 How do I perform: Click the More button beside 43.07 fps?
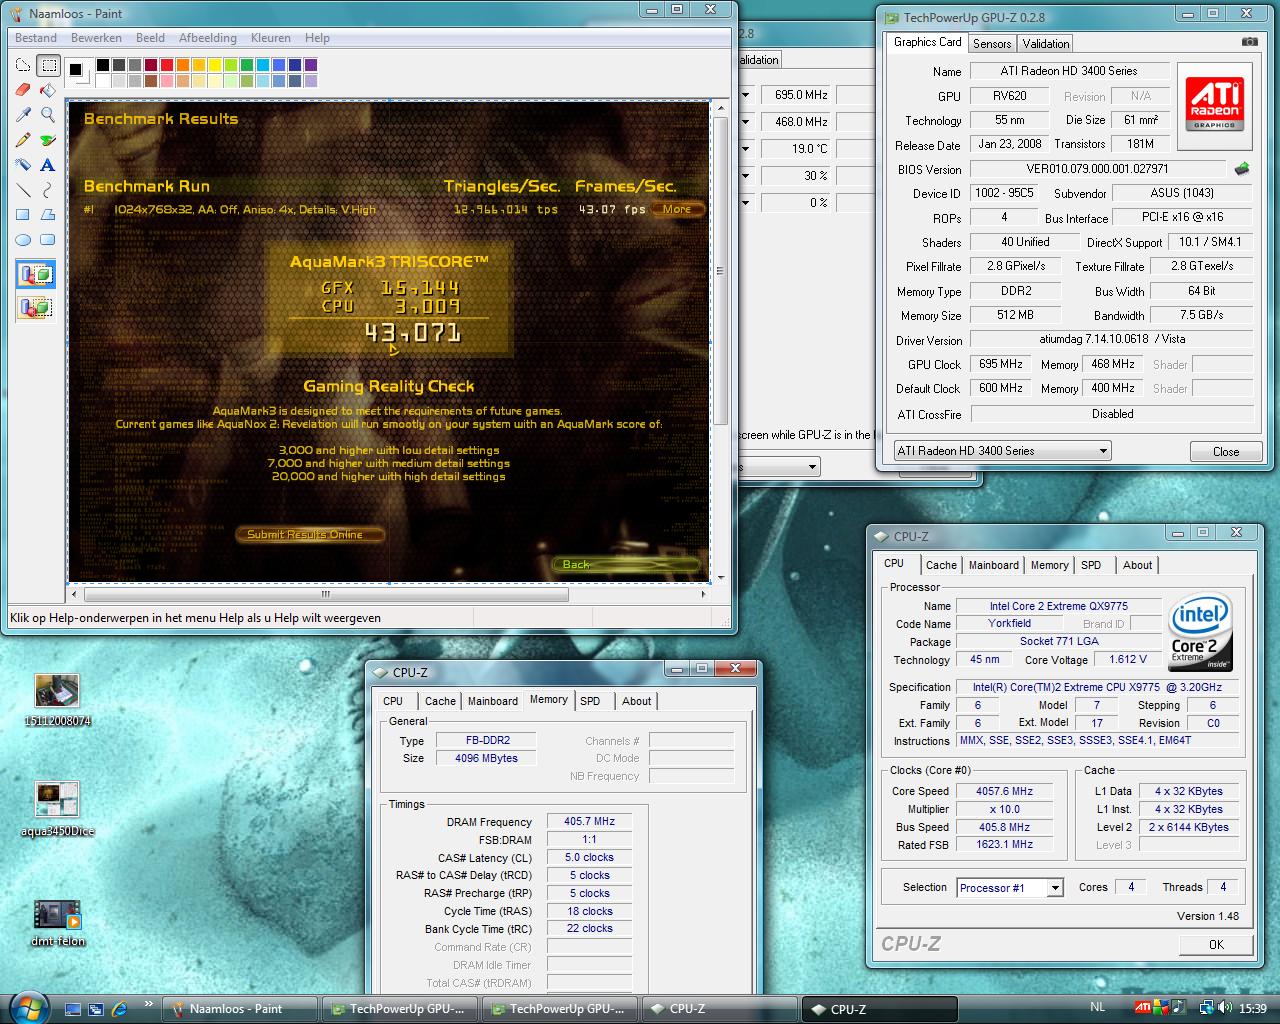coord(677,209)
